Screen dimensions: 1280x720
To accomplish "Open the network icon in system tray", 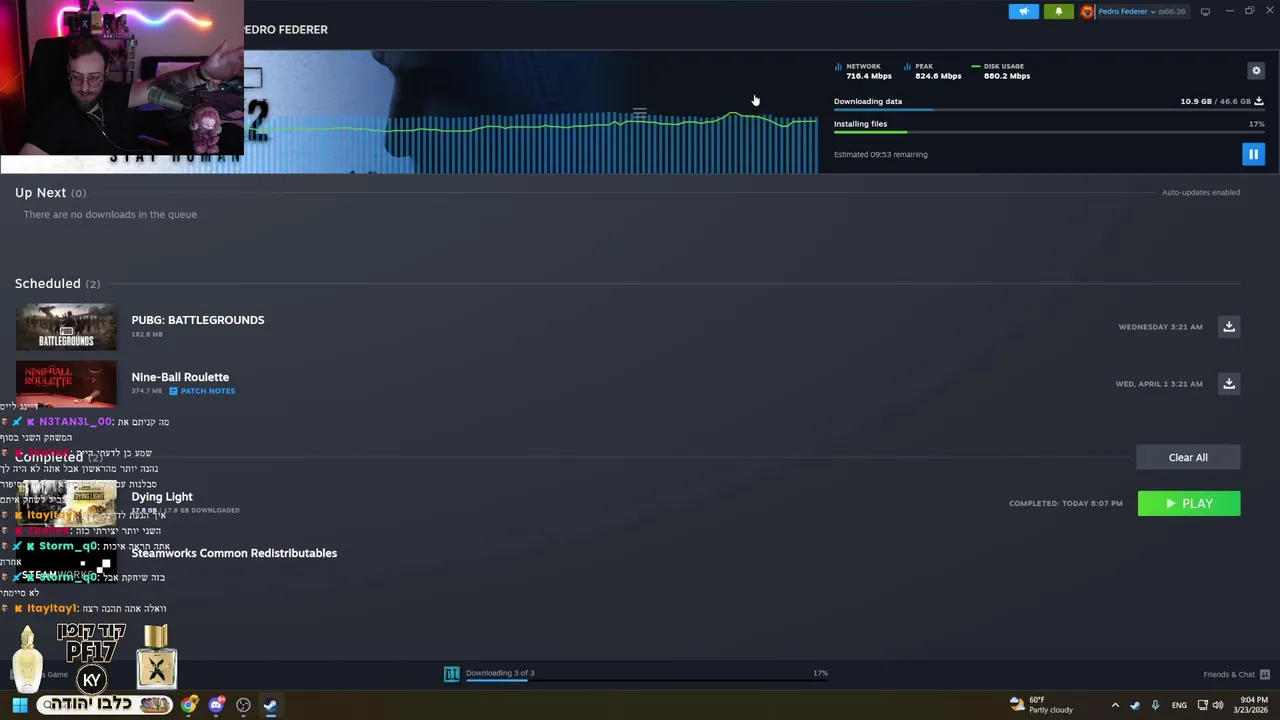I will (x=1203, y=705).
